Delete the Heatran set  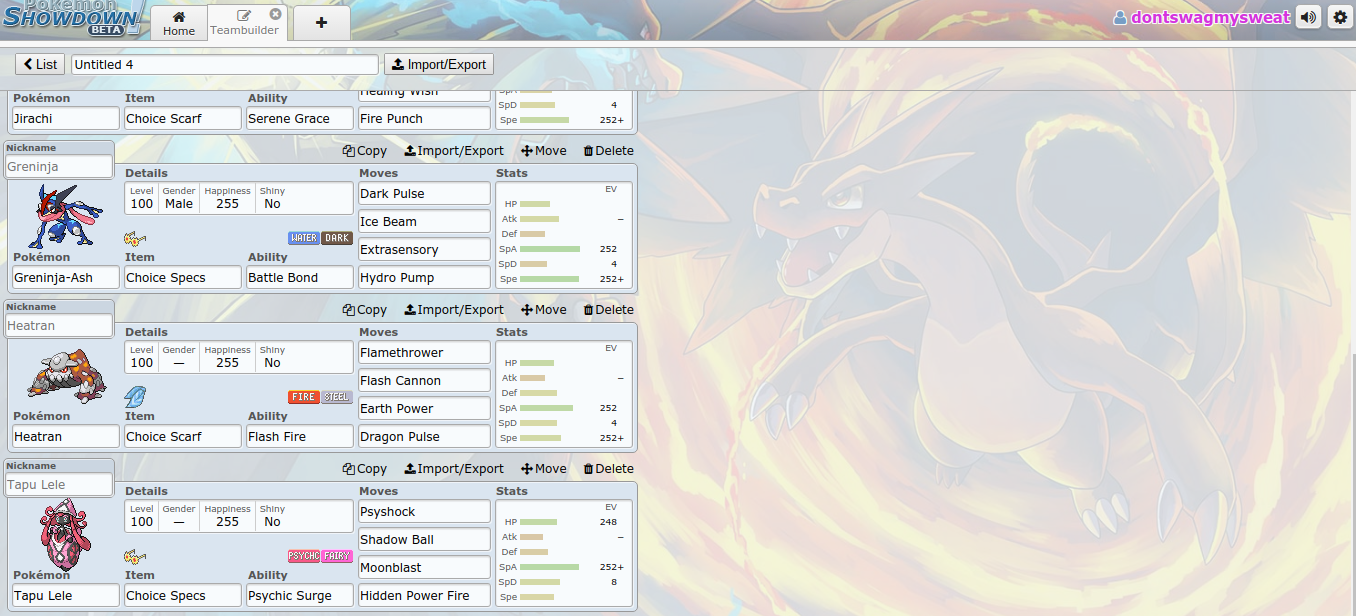[608, 310]
